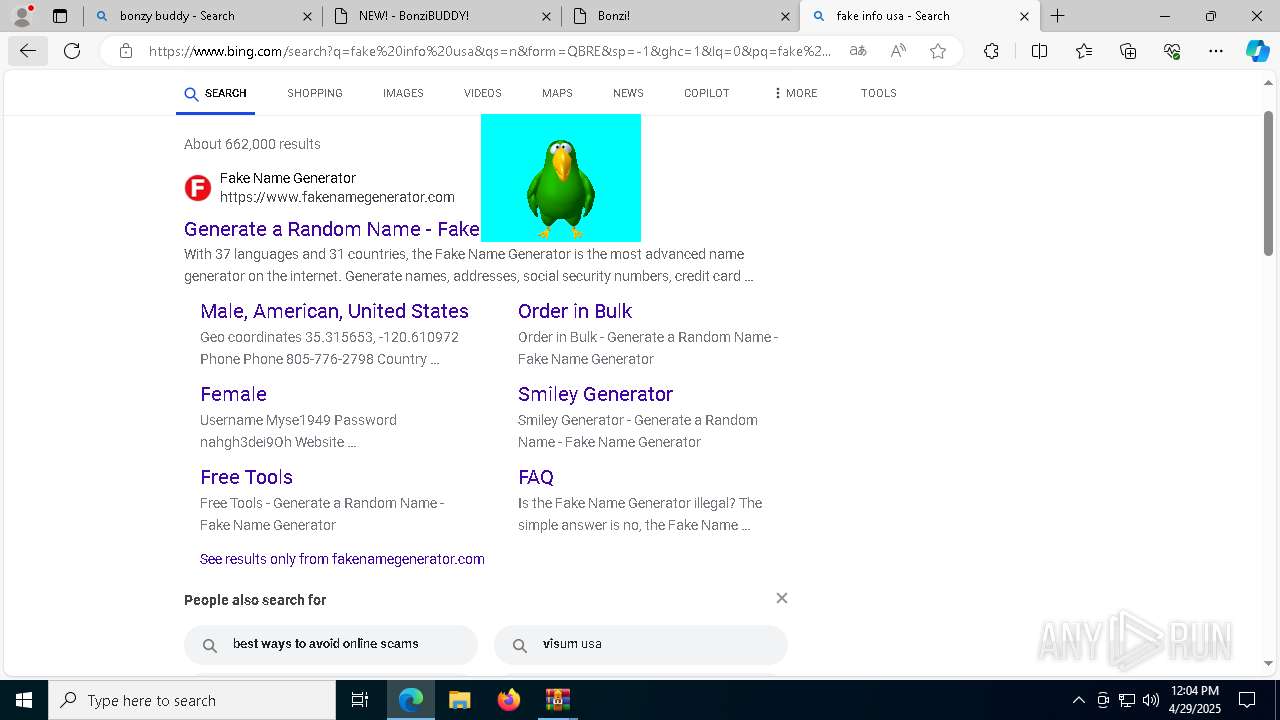The width and height of the screenshot is (1280, 720).
Task: Open the Favorites list icon
Action: (1084, 51)
